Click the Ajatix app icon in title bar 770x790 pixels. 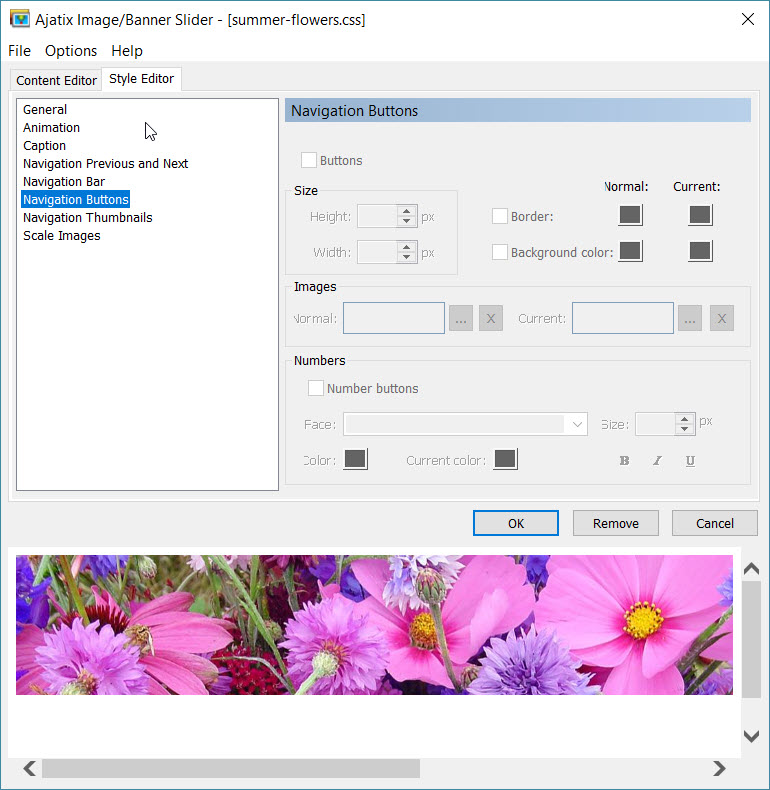click(x=20, y=19)
